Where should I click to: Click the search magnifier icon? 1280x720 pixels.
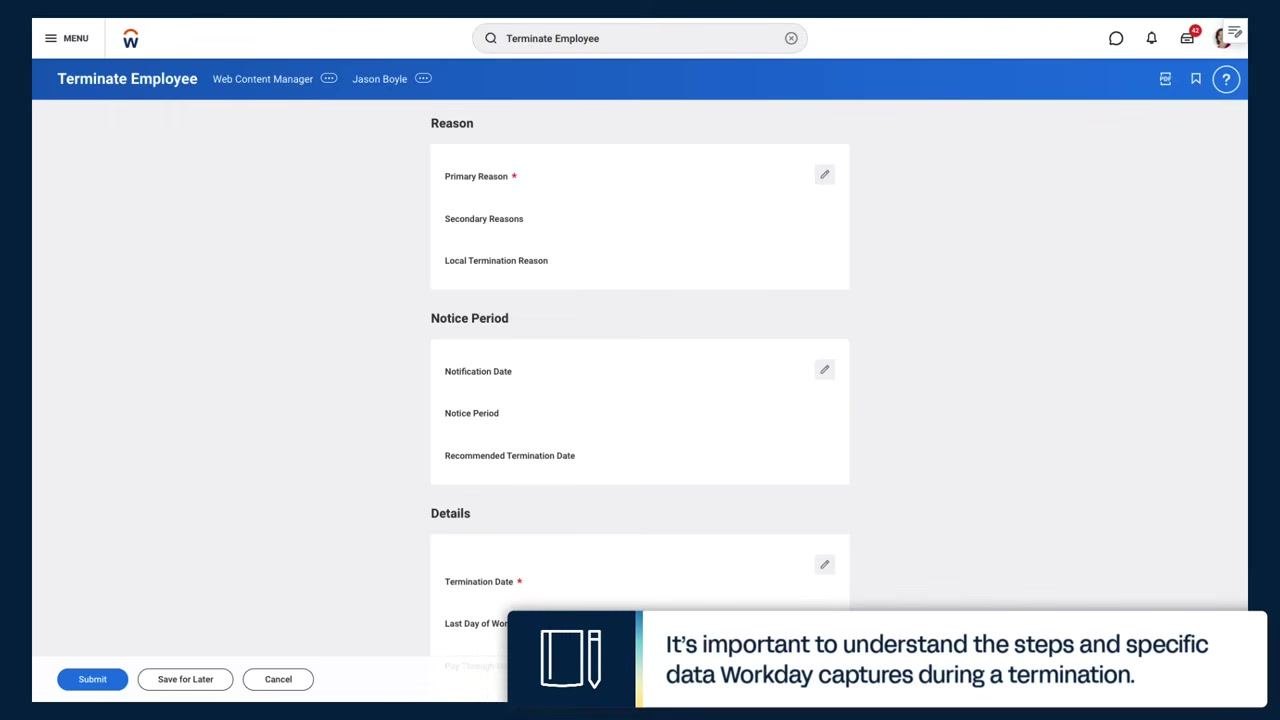pos(491,38)
